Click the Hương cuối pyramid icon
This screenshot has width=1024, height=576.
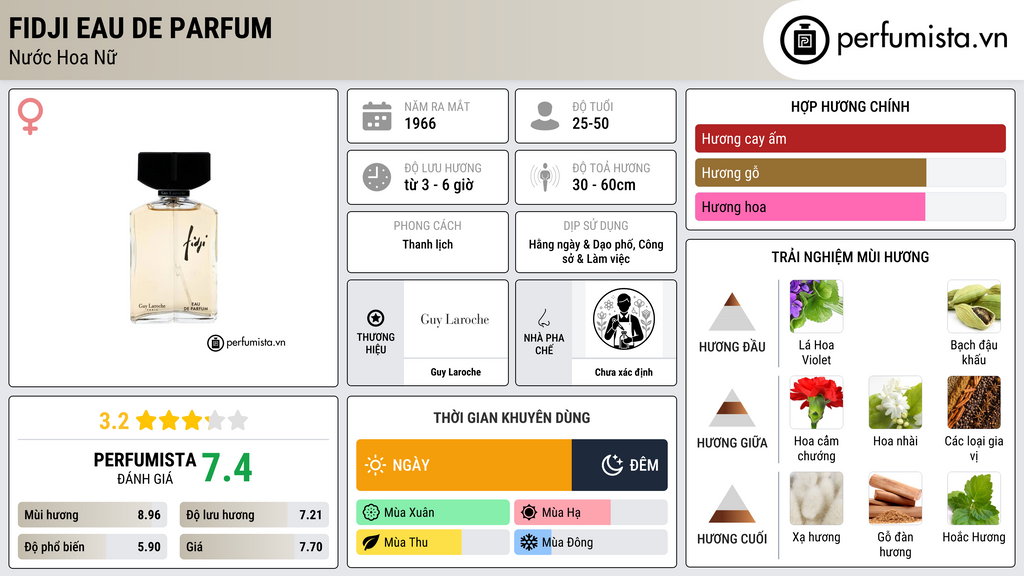pos(732,504)
